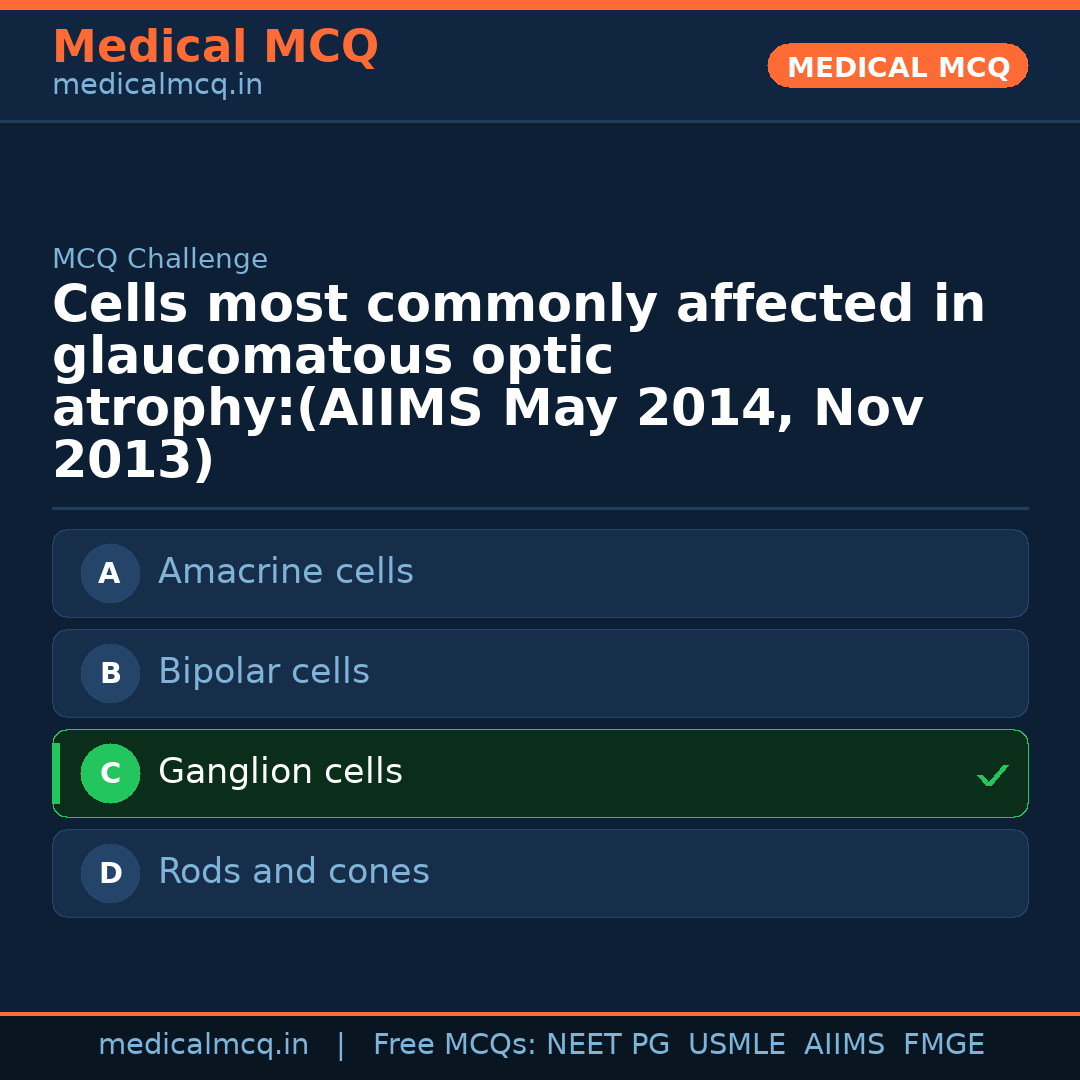Click the Medical MCQ header title
Viewport: 1080px width, 1080px height.
coord(215,47)
